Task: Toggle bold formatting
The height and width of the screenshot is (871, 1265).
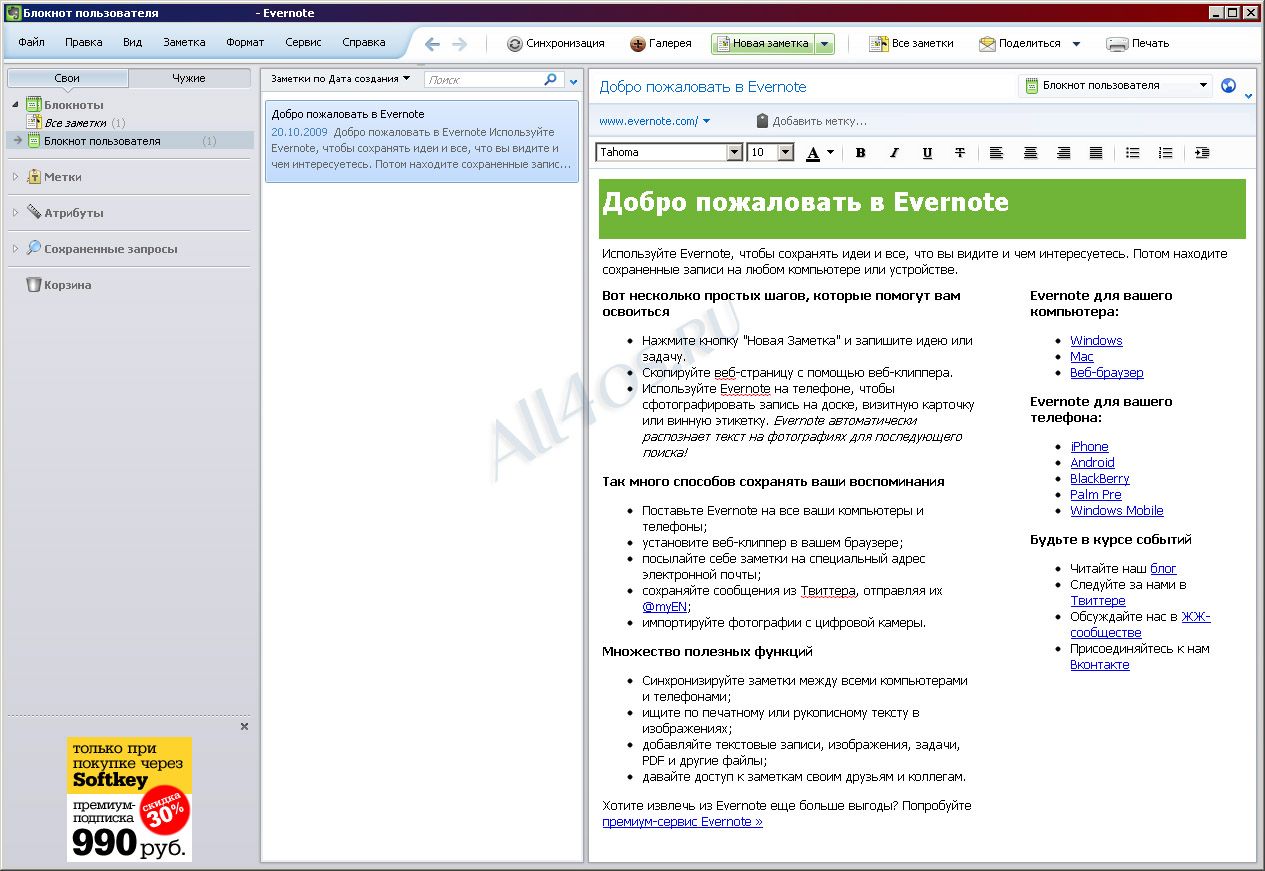Action: 860,153
